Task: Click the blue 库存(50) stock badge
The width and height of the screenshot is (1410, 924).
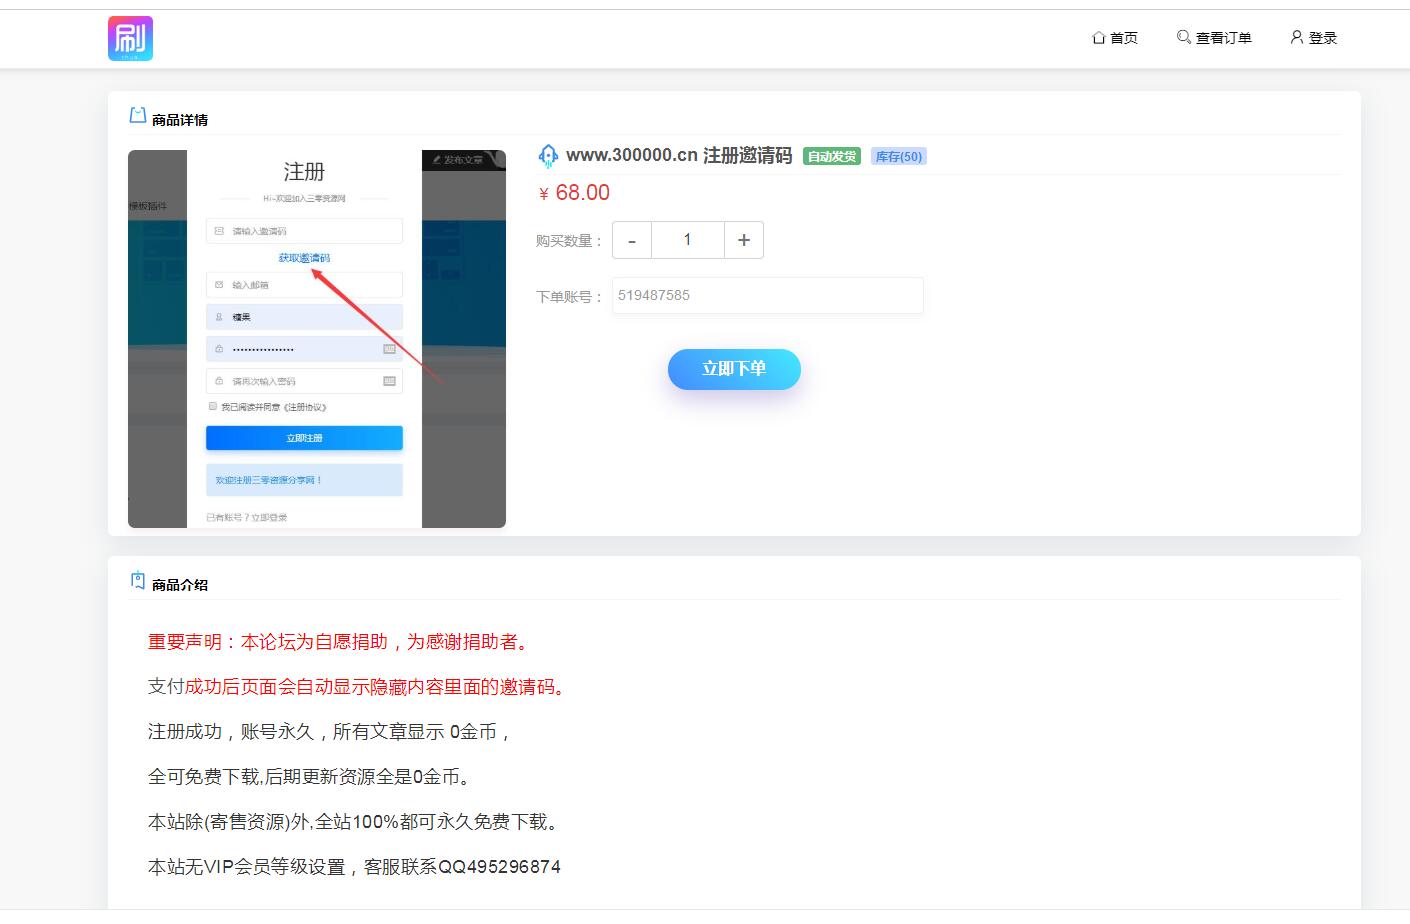Action: [898, 157]
